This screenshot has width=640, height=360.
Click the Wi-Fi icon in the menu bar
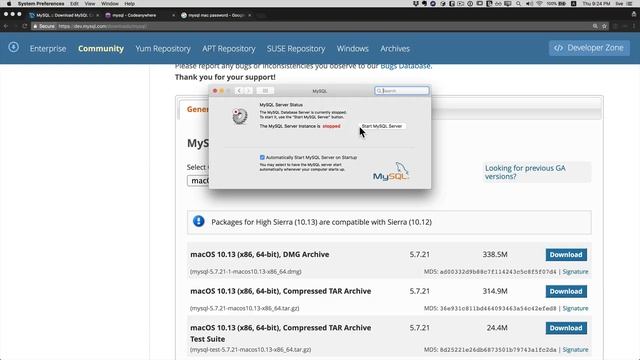(x=539, y=3)
